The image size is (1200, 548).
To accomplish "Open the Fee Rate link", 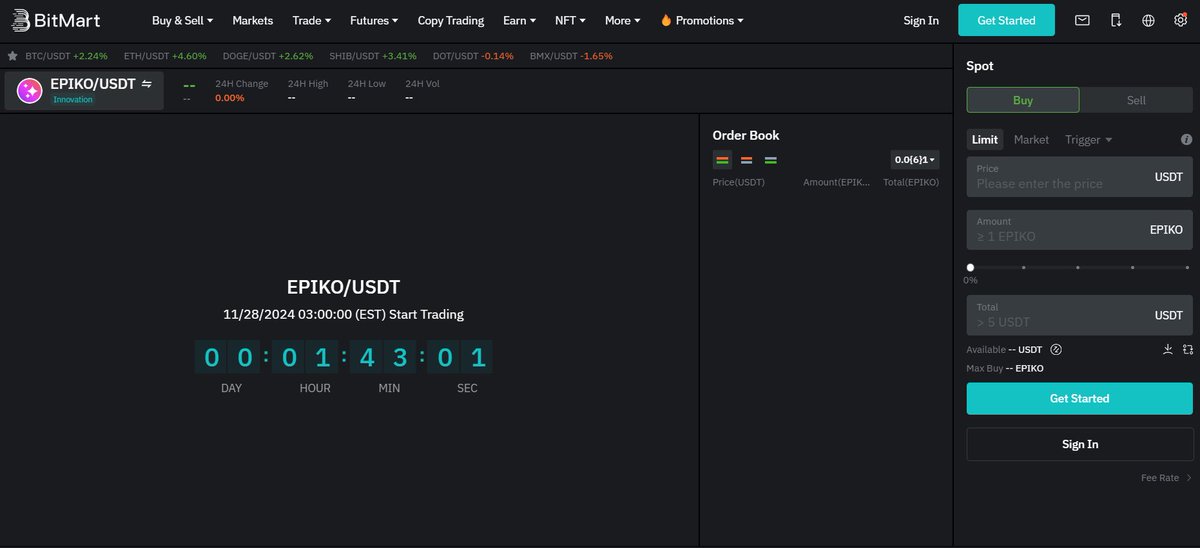I will 1166,478.
